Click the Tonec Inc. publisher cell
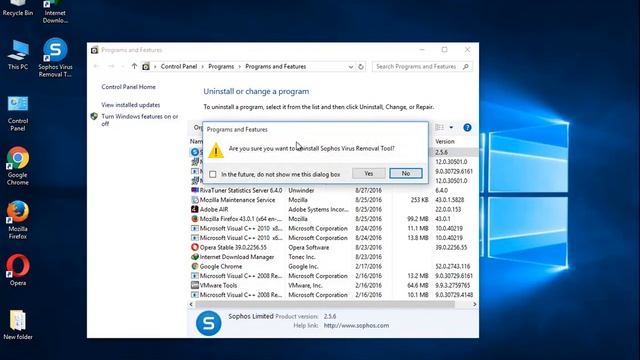Screen dimensions: 640x360 302,257
